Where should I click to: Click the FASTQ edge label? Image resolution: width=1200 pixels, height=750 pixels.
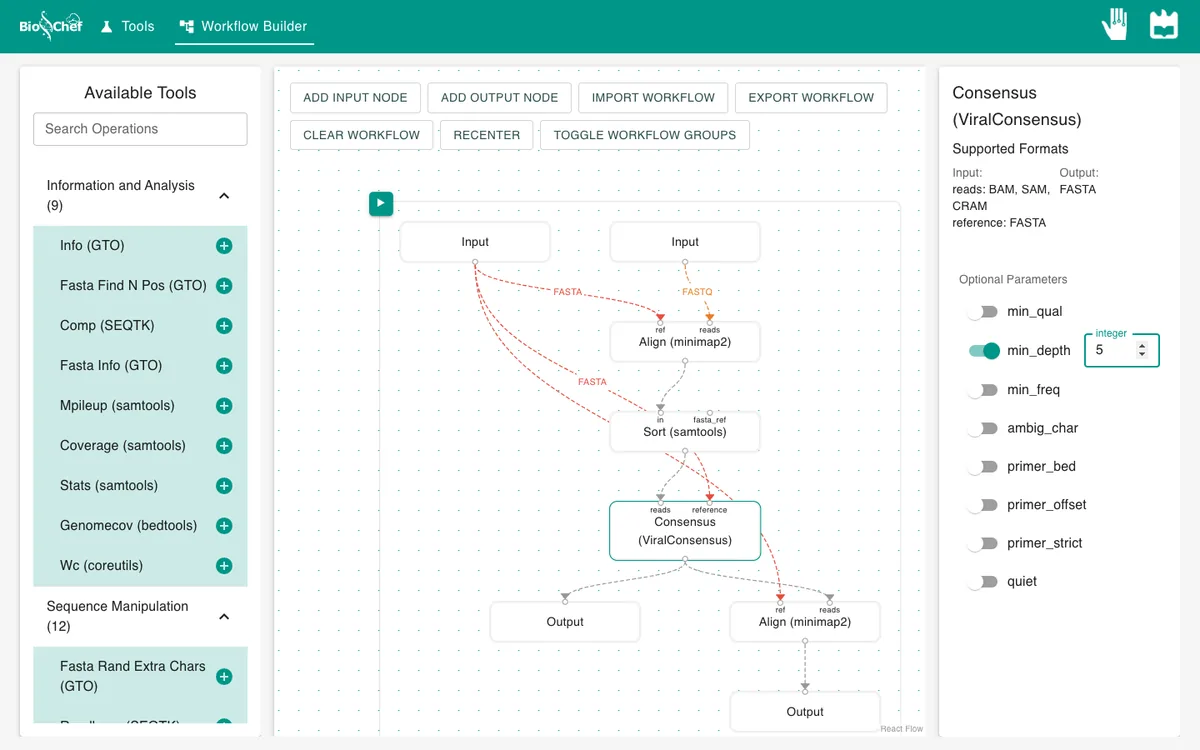[x=697, y=292]
